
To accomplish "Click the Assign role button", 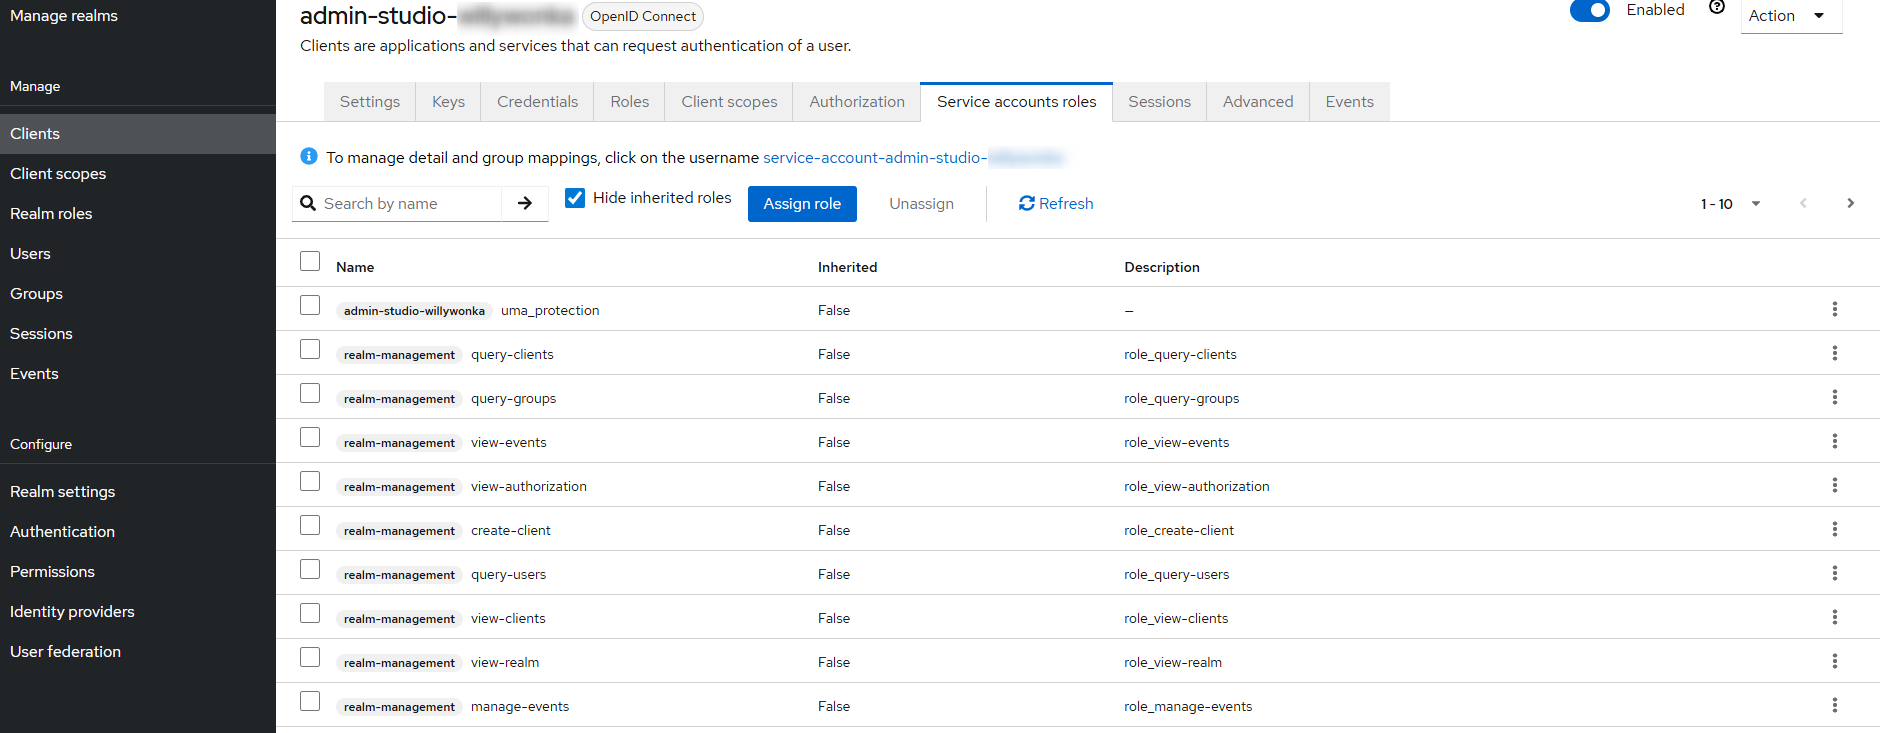I will (x=802, y=204).
